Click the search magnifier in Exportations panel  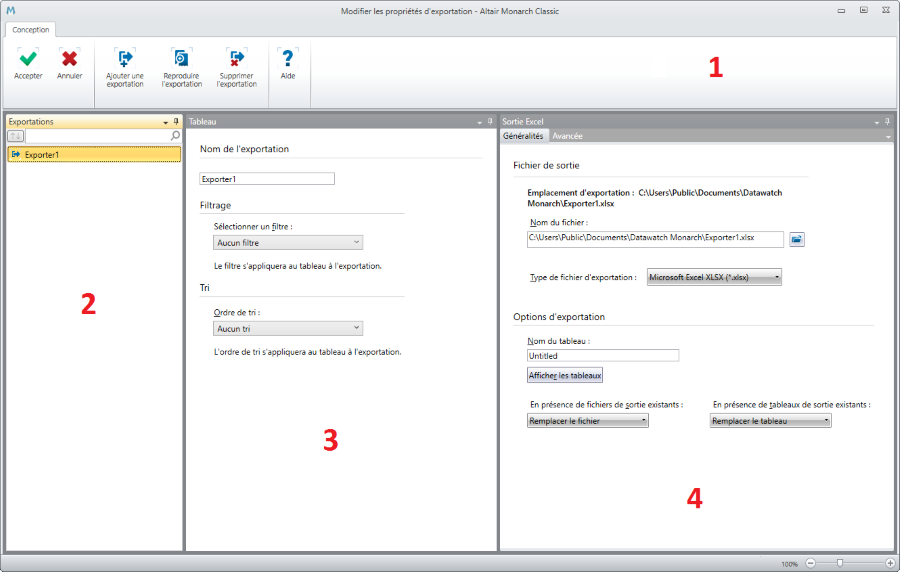pos(175,136)
